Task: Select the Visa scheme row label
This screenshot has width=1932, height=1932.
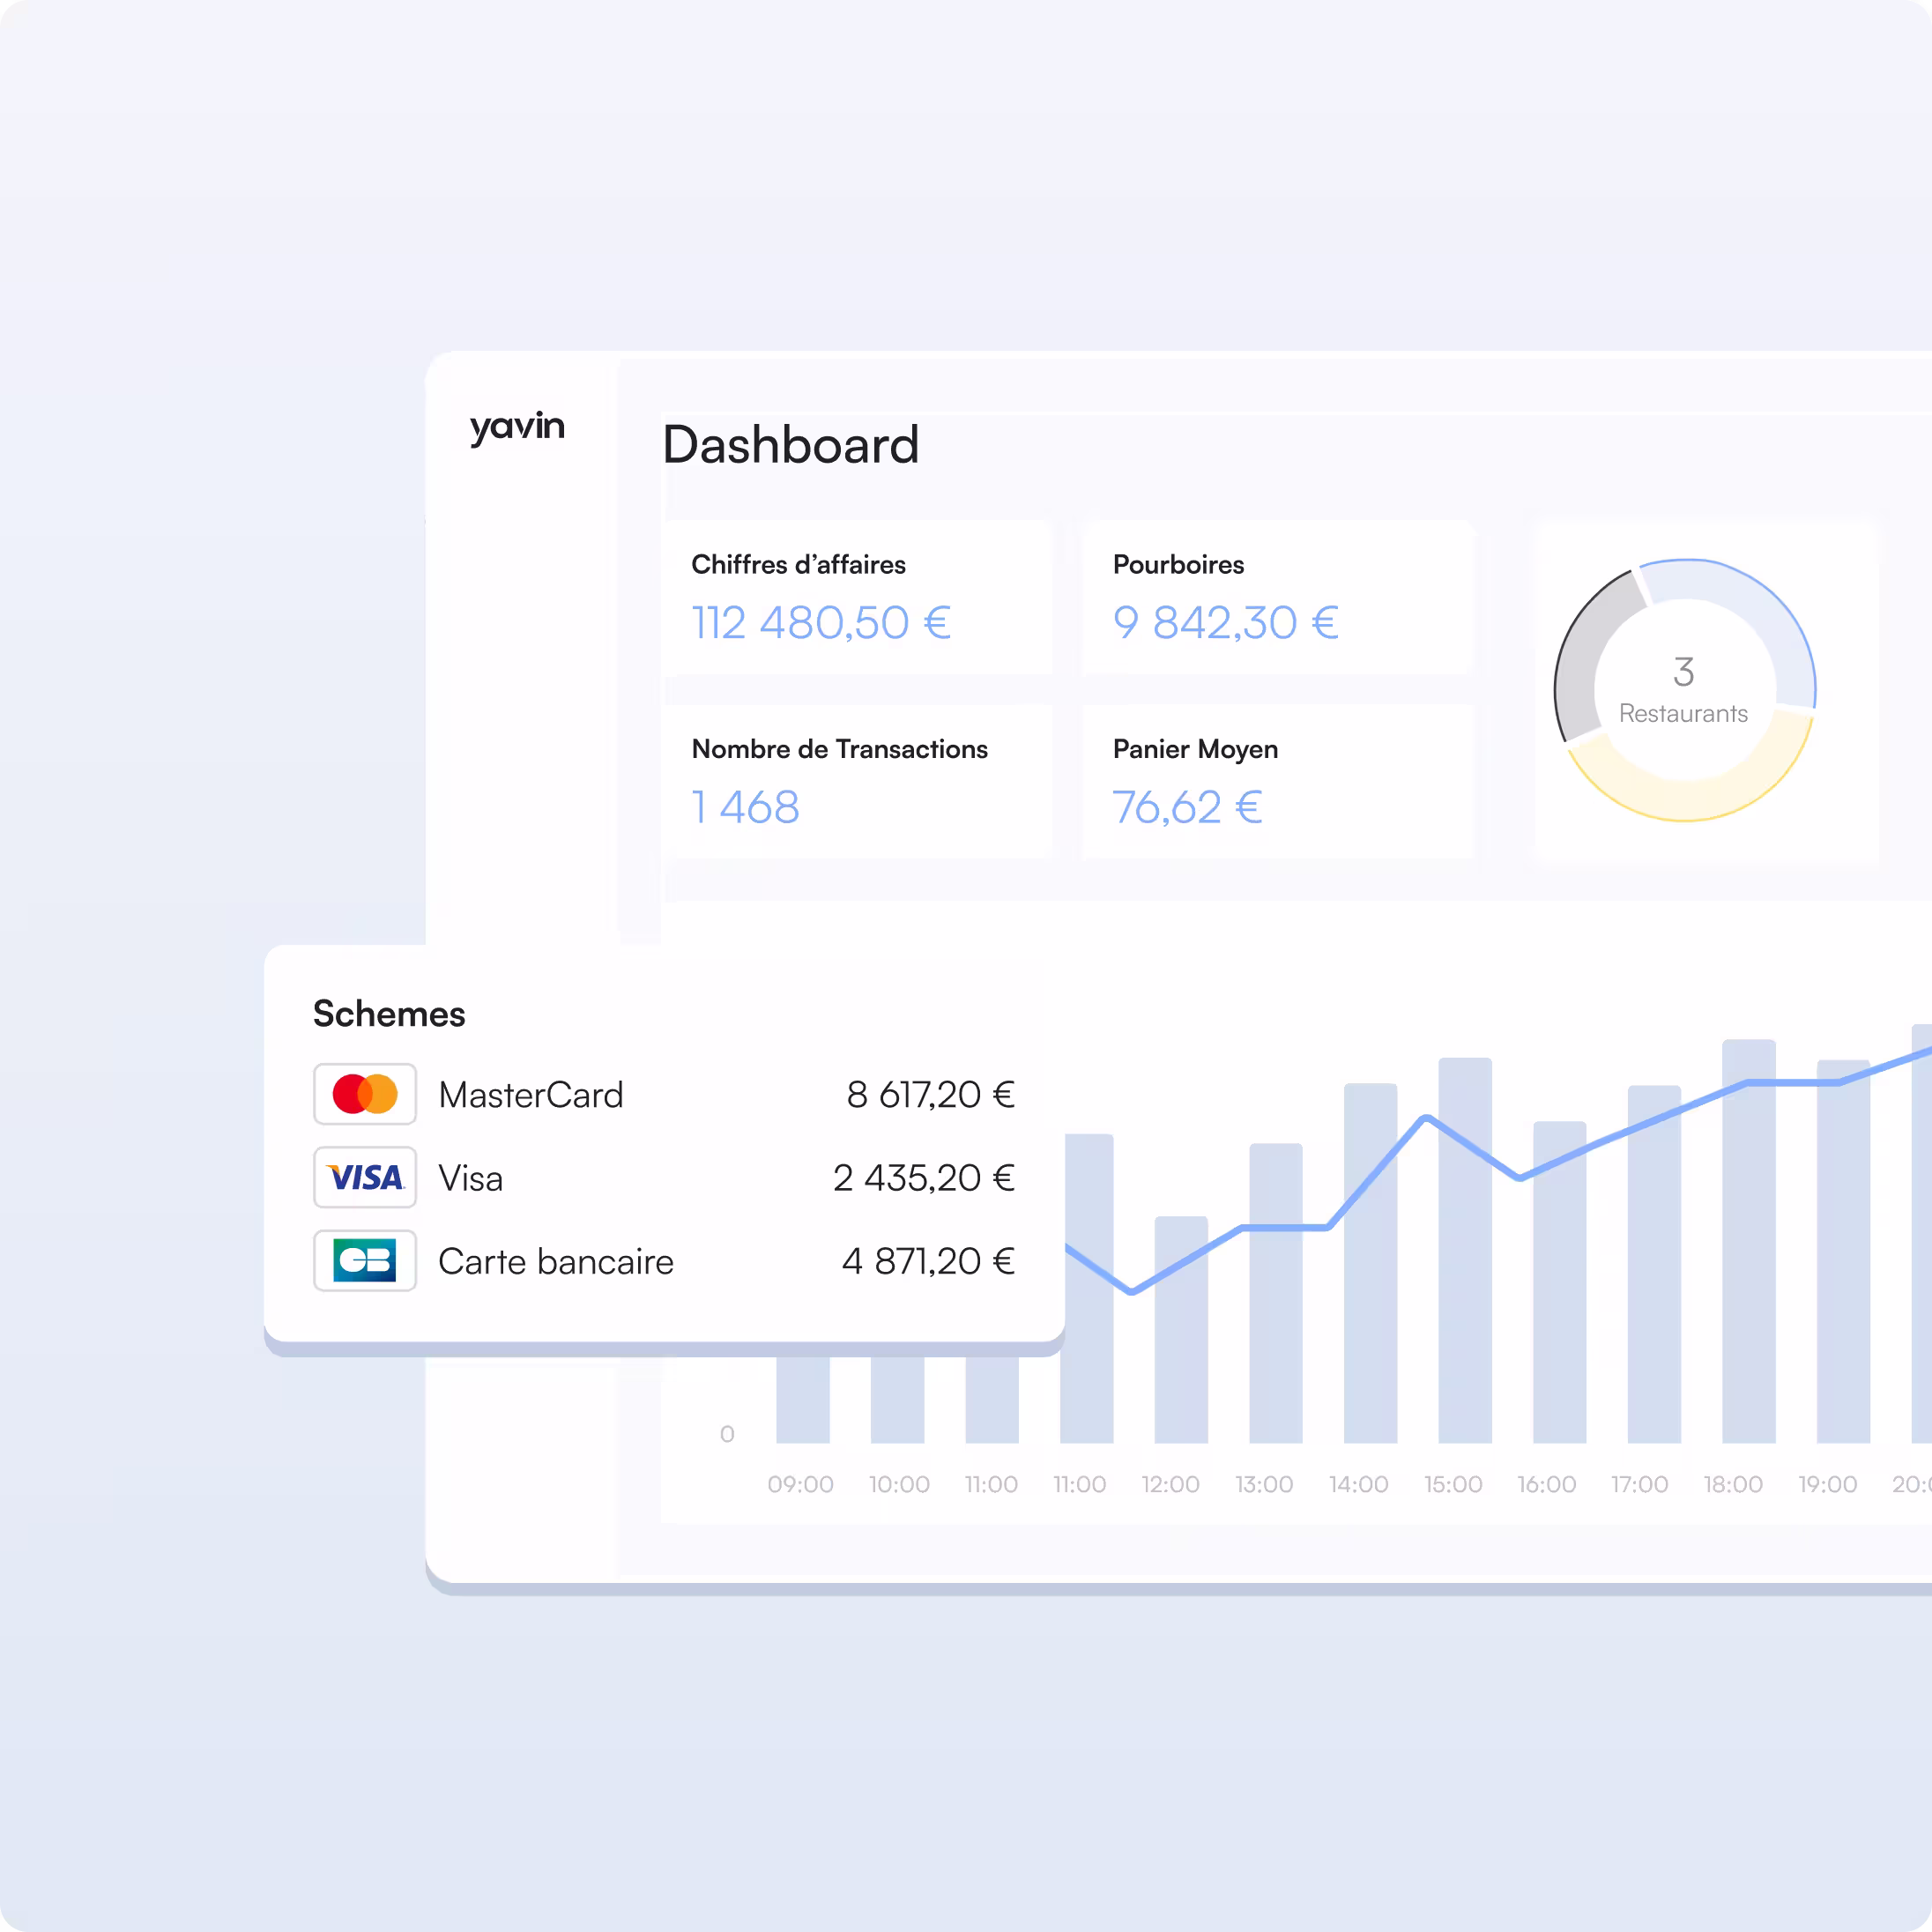Action: tap(470, 1178)
